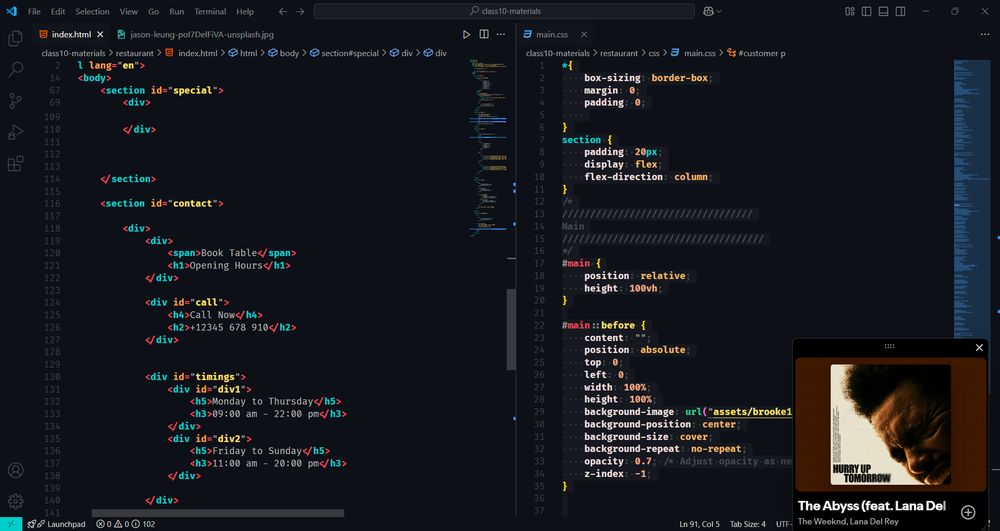
Task: Open the Accounts menu in the activity bar
Action: [x=15, y=470]
